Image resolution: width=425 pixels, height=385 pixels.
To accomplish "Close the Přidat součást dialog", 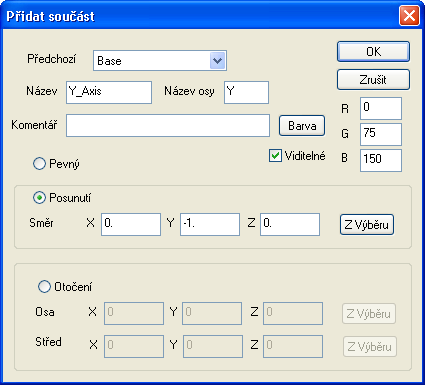I will [409, 16].
